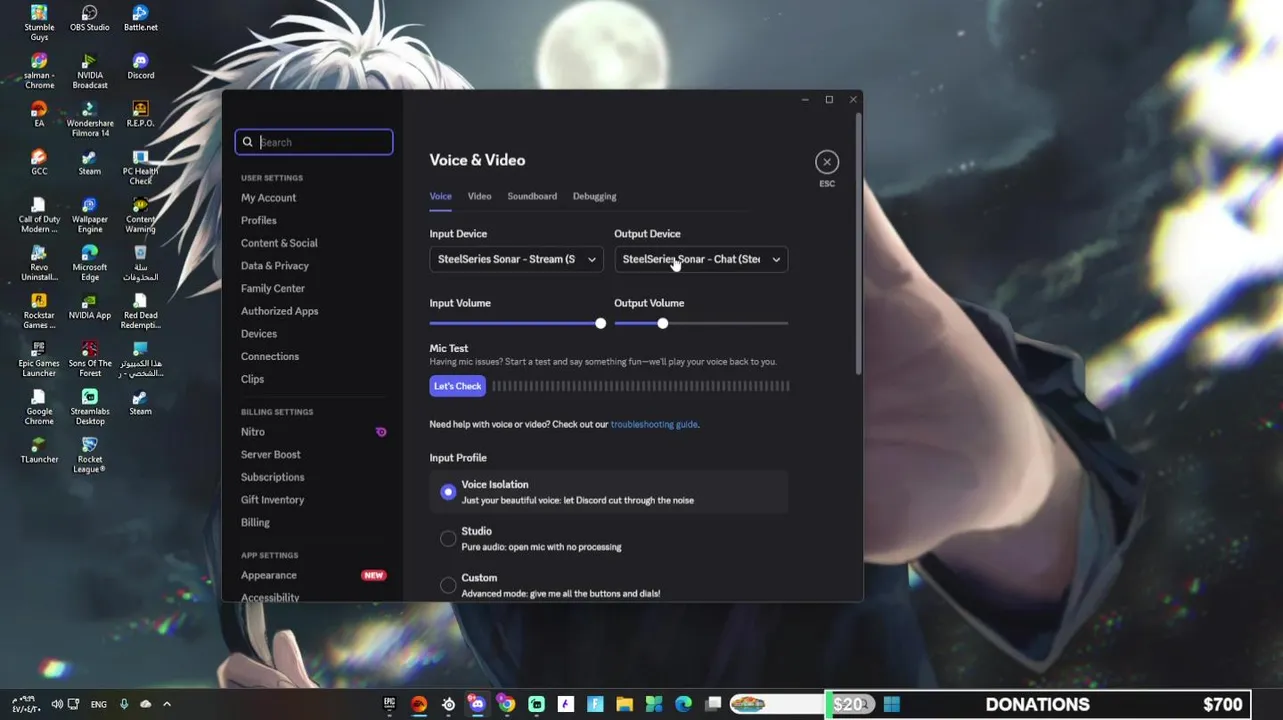Image resolution: width=1283 pixels, height=720 pixels.
Task: Click the Output Volume slider handle
Action: coord(662,323)
